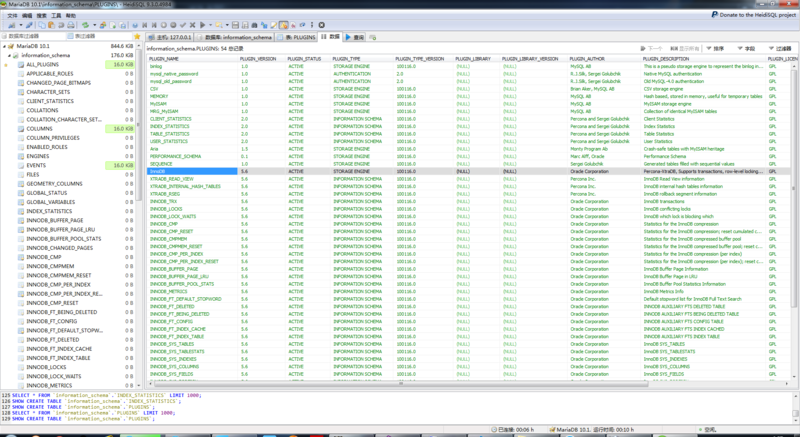Select the INNODB_METRICS table in tree
The image size is (800, 437).
point(49,385)
